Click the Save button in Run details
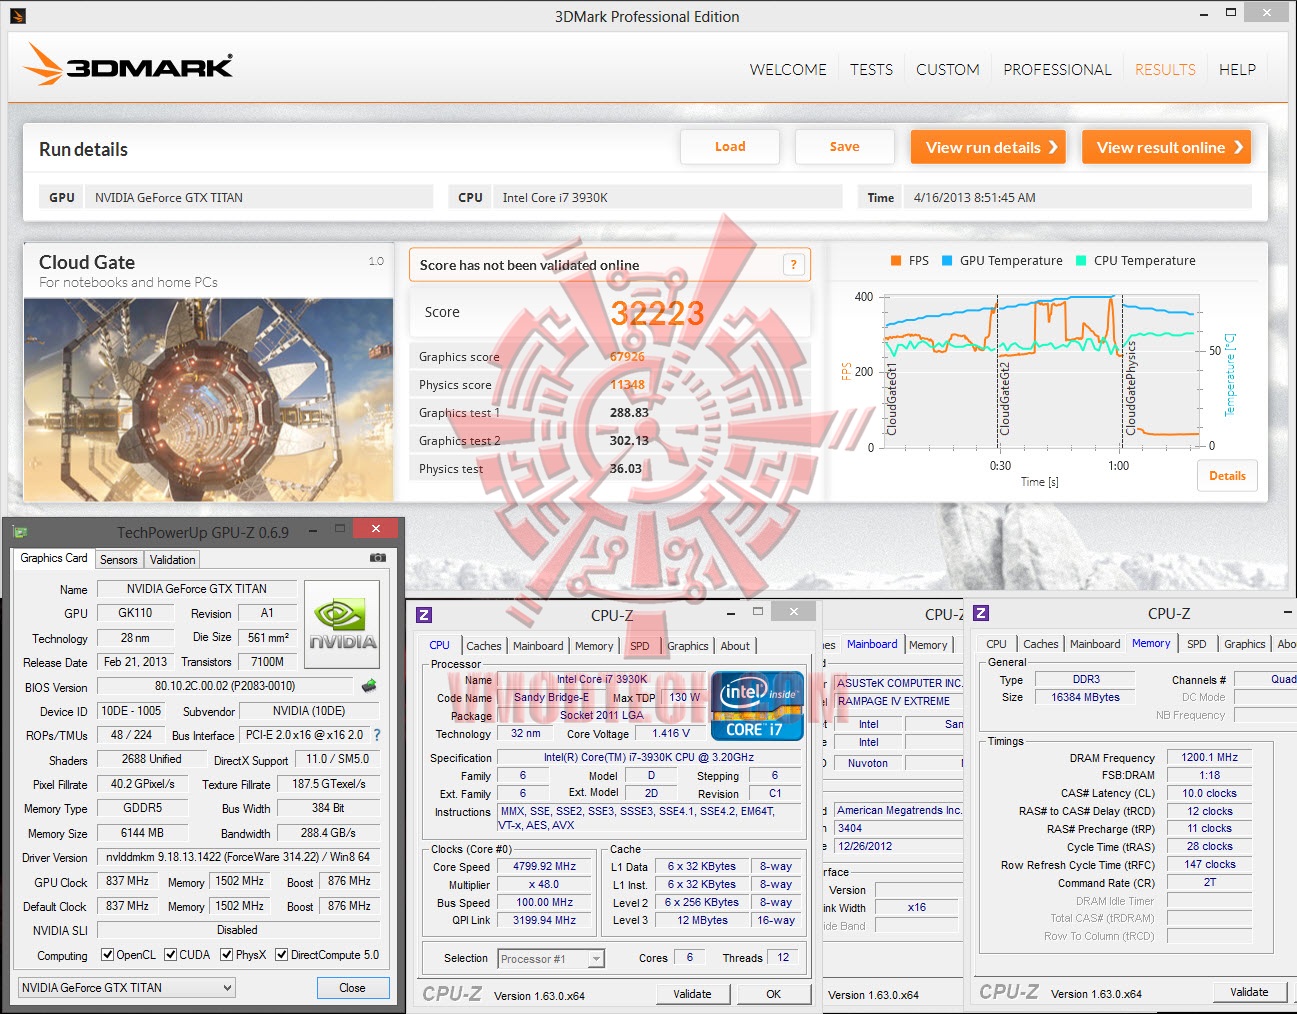 pyautogui.click(x=845, y=147)
